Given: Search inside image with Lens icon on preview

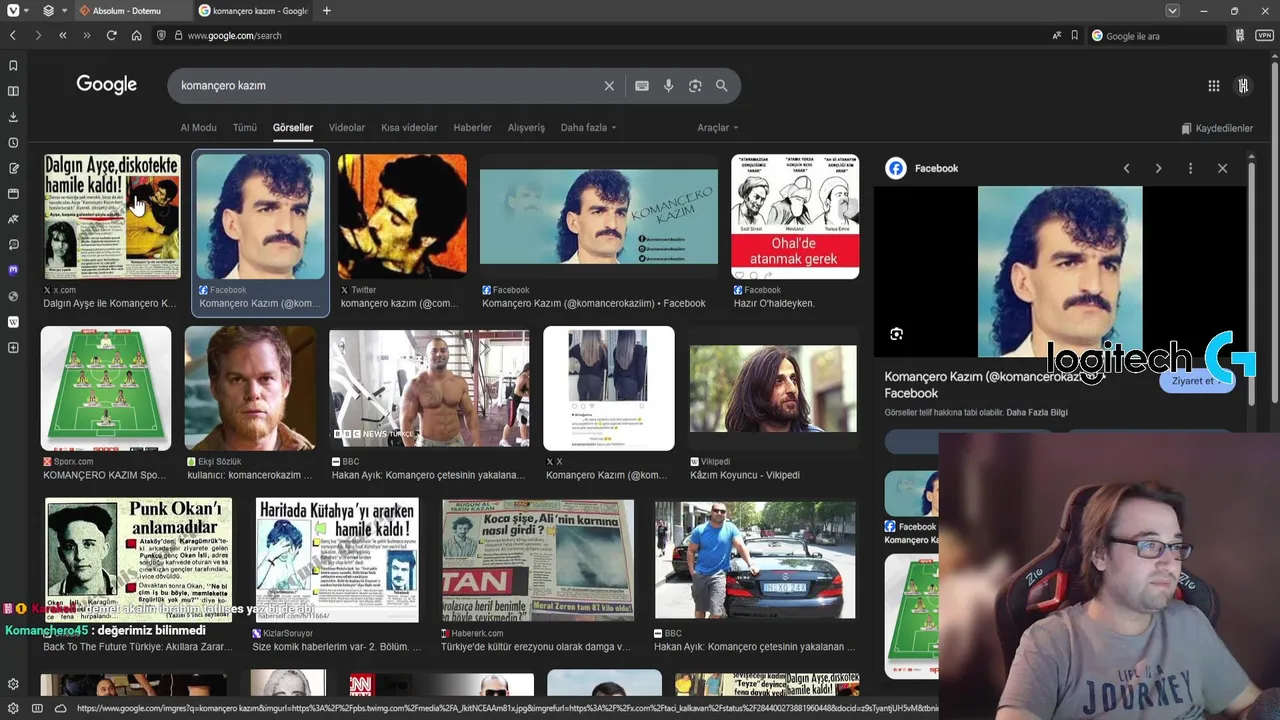Looking at the screenshot, I should tap(896, 334).
